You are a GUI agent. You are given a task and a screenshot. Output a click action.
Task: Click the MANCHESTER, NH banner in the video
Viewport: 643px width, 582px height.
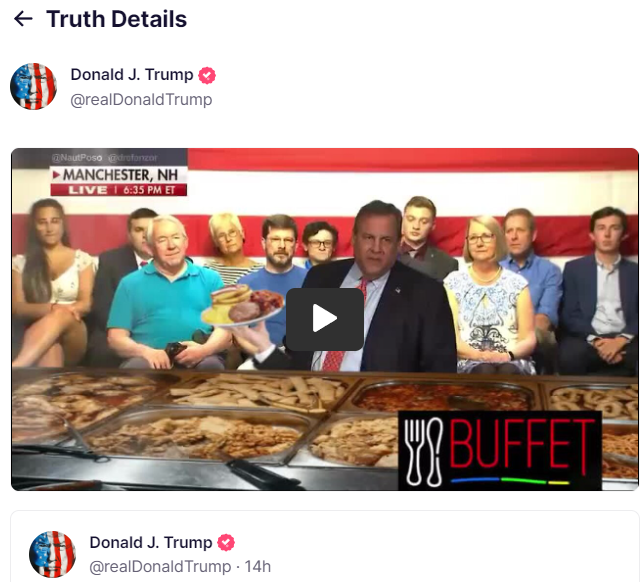(119, 175)
